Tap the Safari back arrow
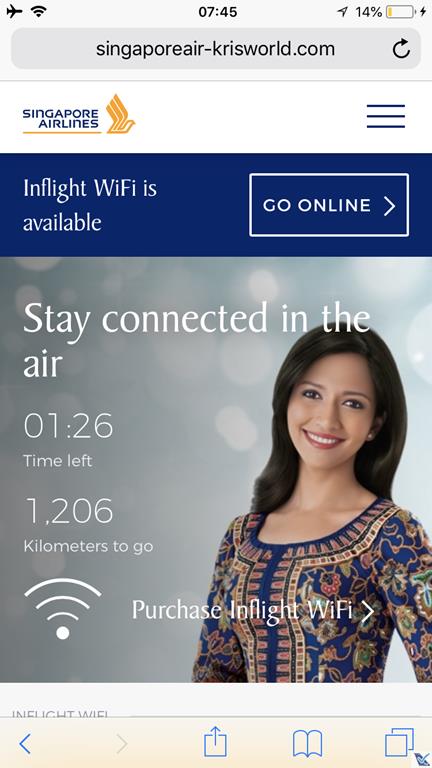432x768 pixels. 24,744
